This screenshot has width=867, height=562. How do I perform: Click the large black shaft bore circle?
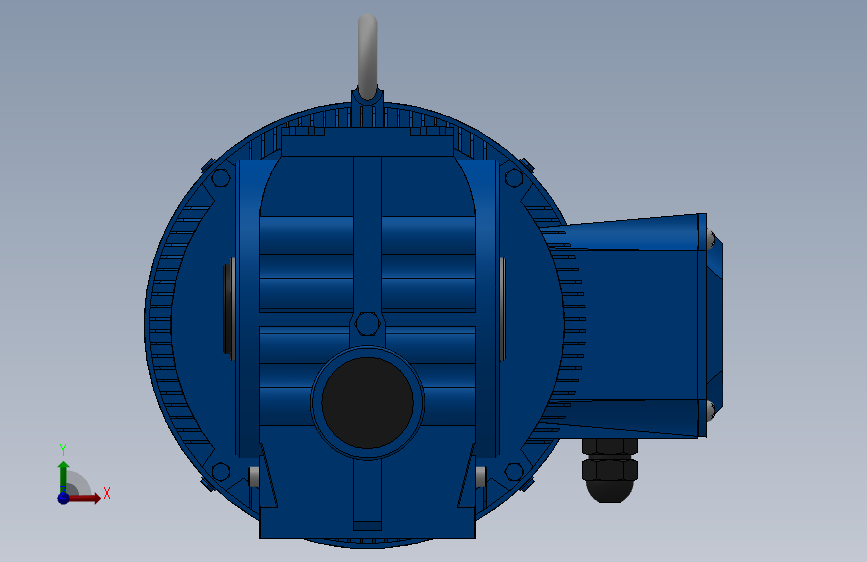pos(367,403)
